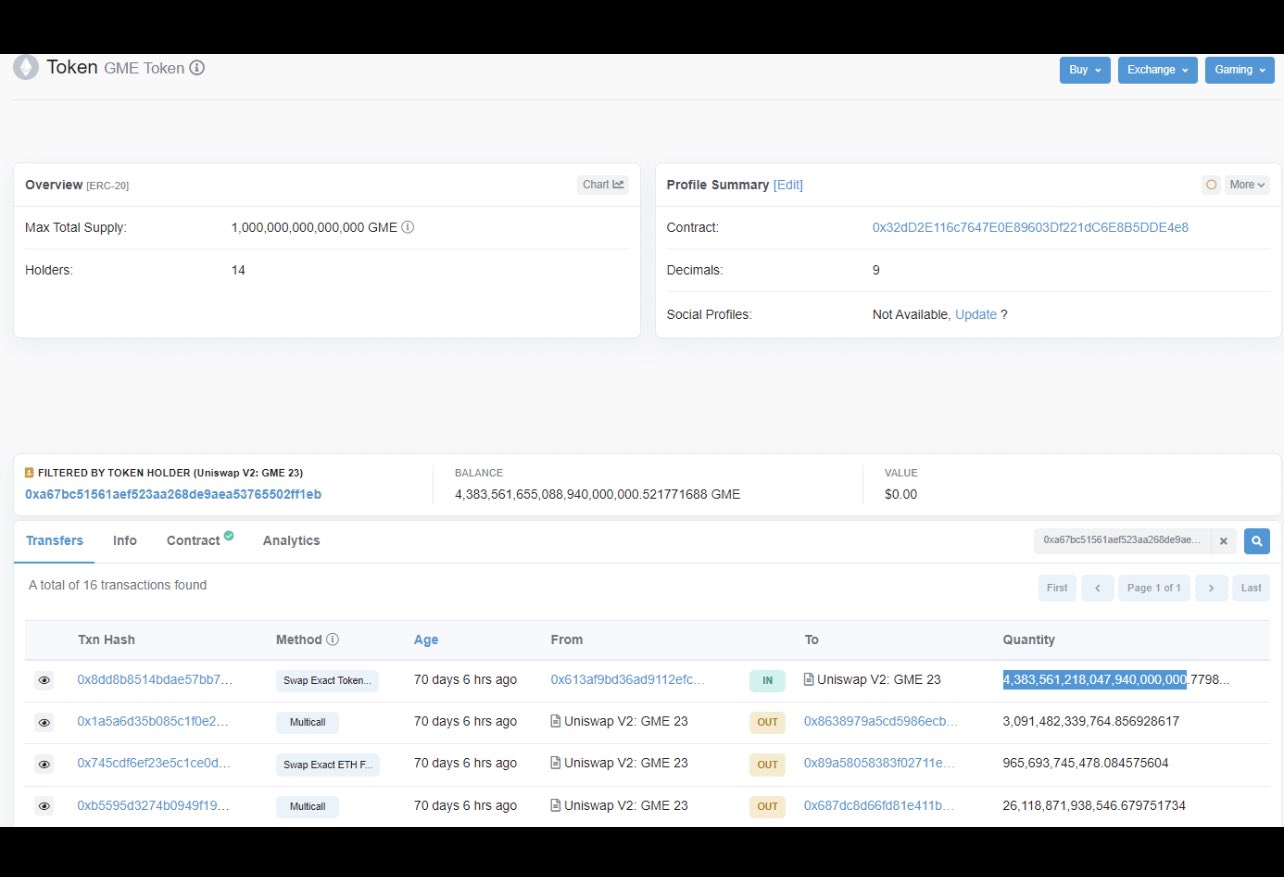This screenshot has height=877, width=1284.
Task: Click the info icon beside GME Token
Action: (x=197, y=68)
